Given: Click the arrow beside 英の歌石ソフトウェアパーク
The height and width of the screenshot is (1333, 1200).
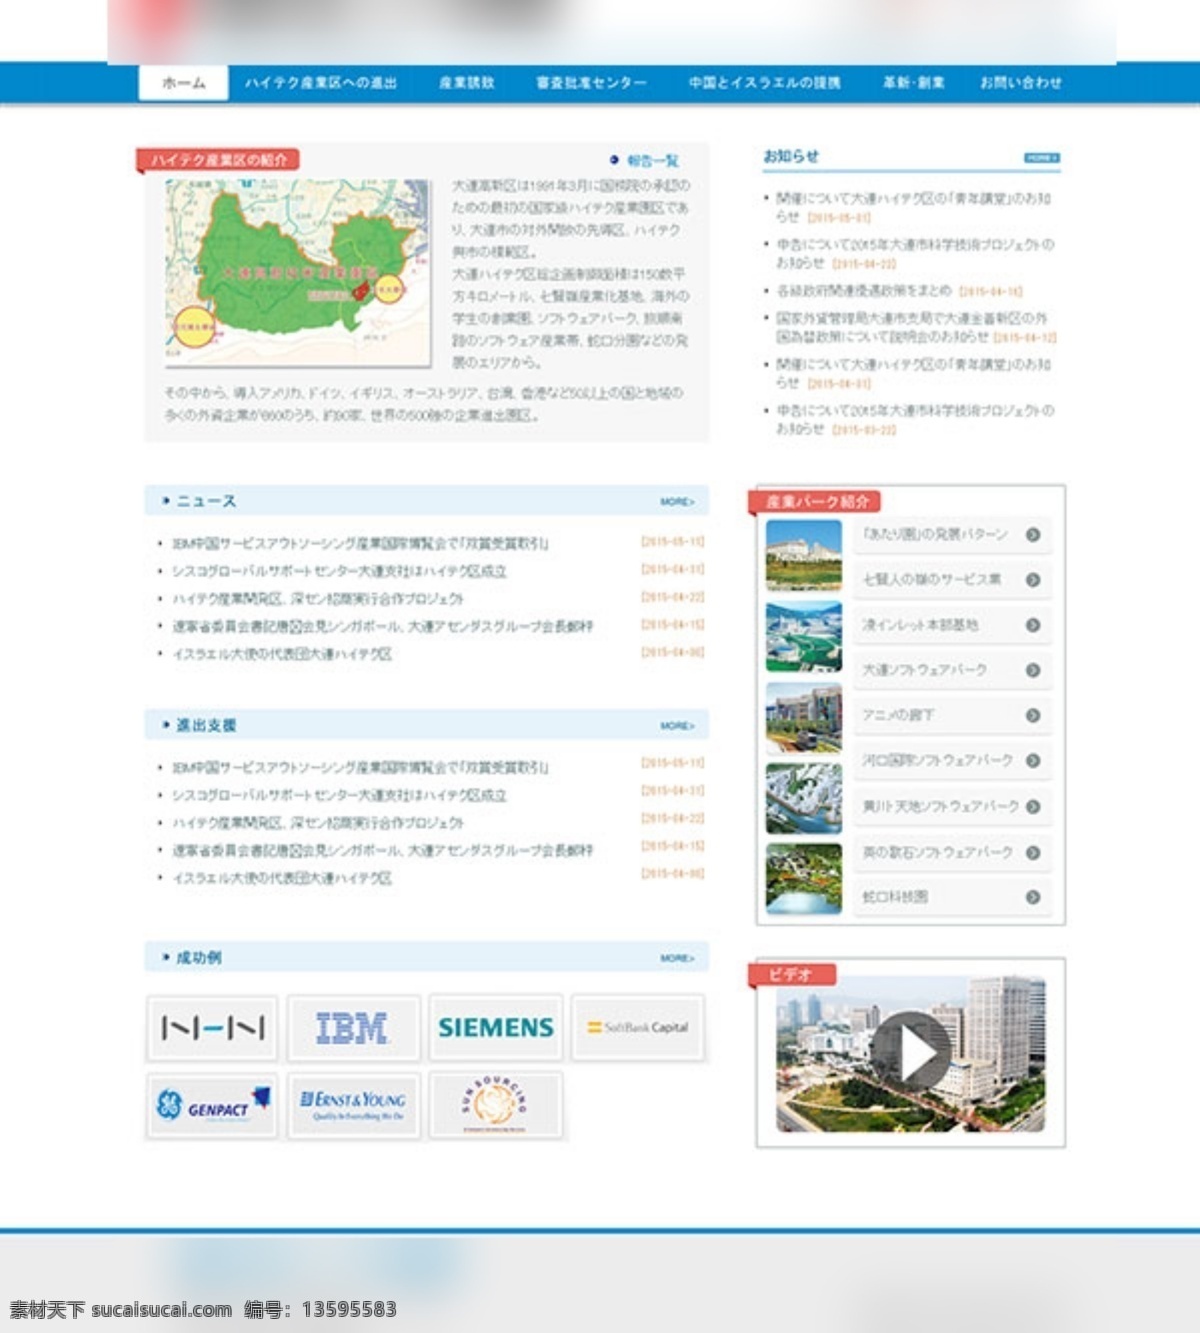Looking at the screenshot, I should pos(1032,852).
